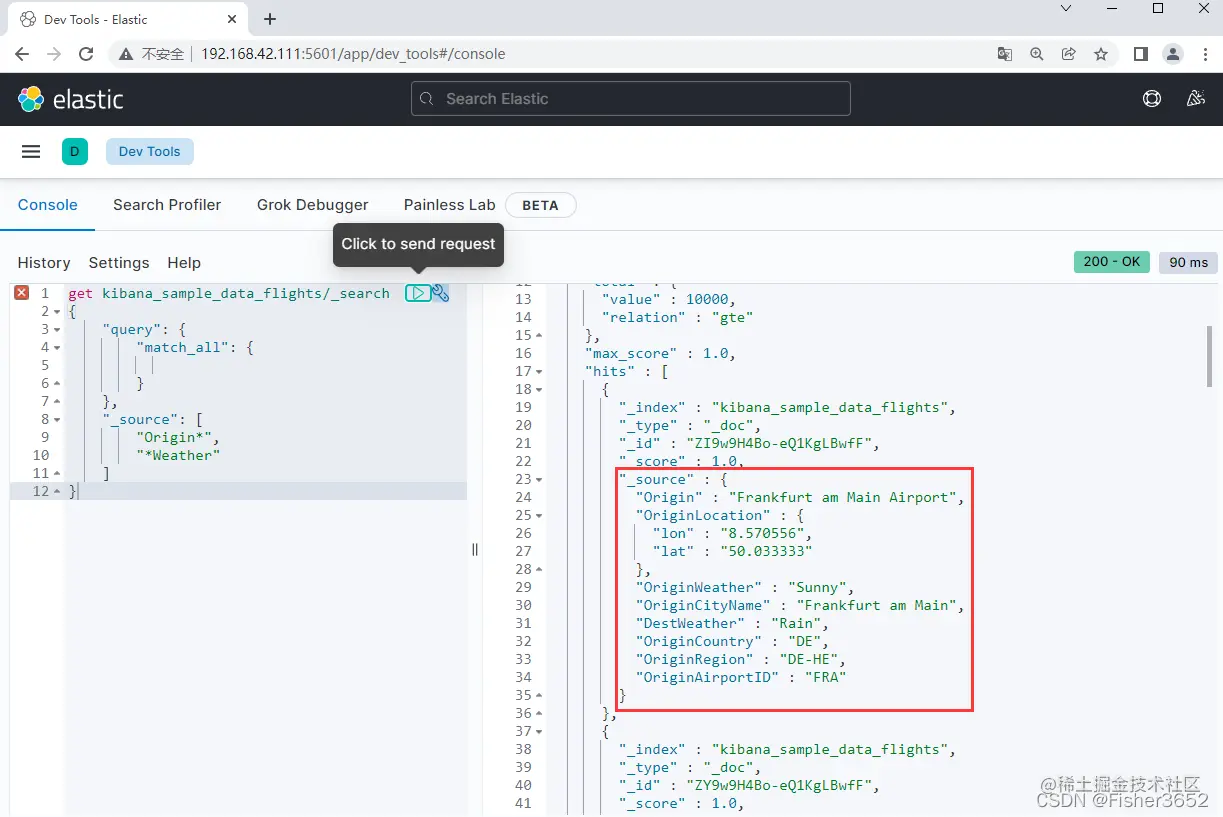The image size is (1223, 817).
Task: Bookmark page with star icon
Action: [1101, 54]
